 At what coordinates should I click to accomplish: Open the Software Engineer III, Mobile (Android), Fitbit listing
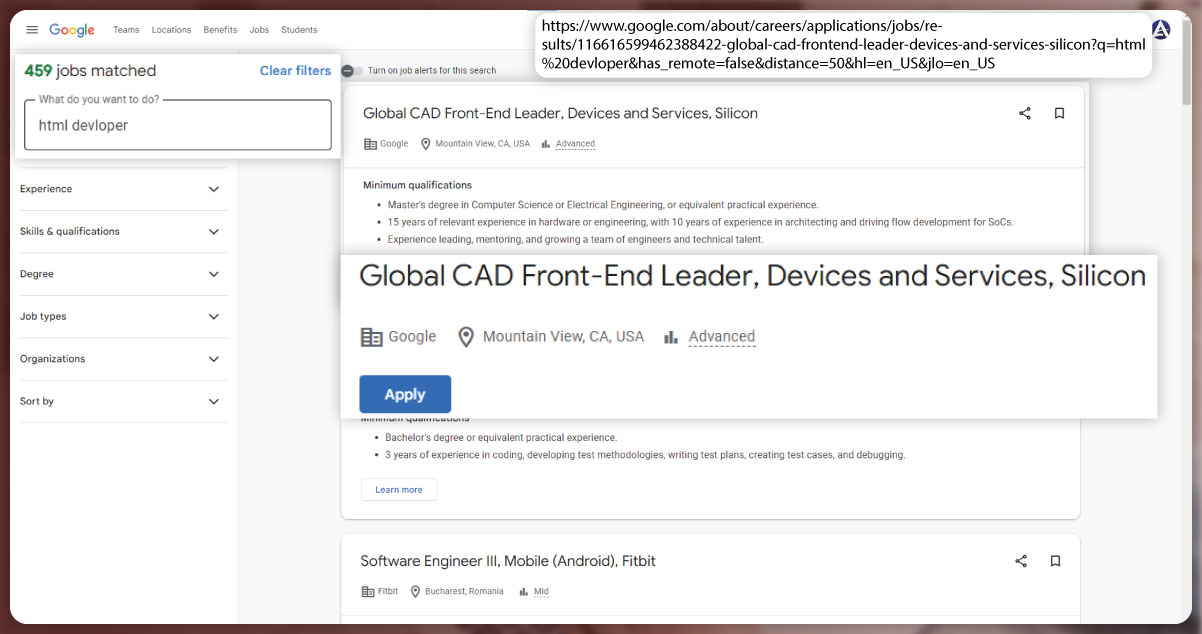click(x=508, y=561)
